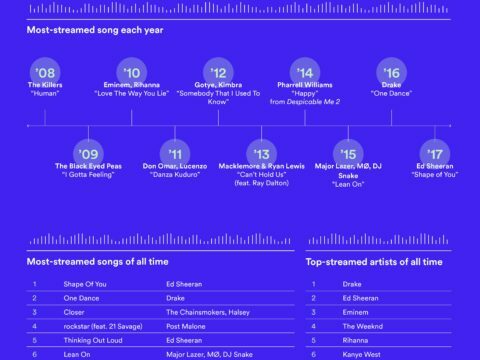
Task: Click "Kanye West" in top artists list
Action: pos(361,354)
